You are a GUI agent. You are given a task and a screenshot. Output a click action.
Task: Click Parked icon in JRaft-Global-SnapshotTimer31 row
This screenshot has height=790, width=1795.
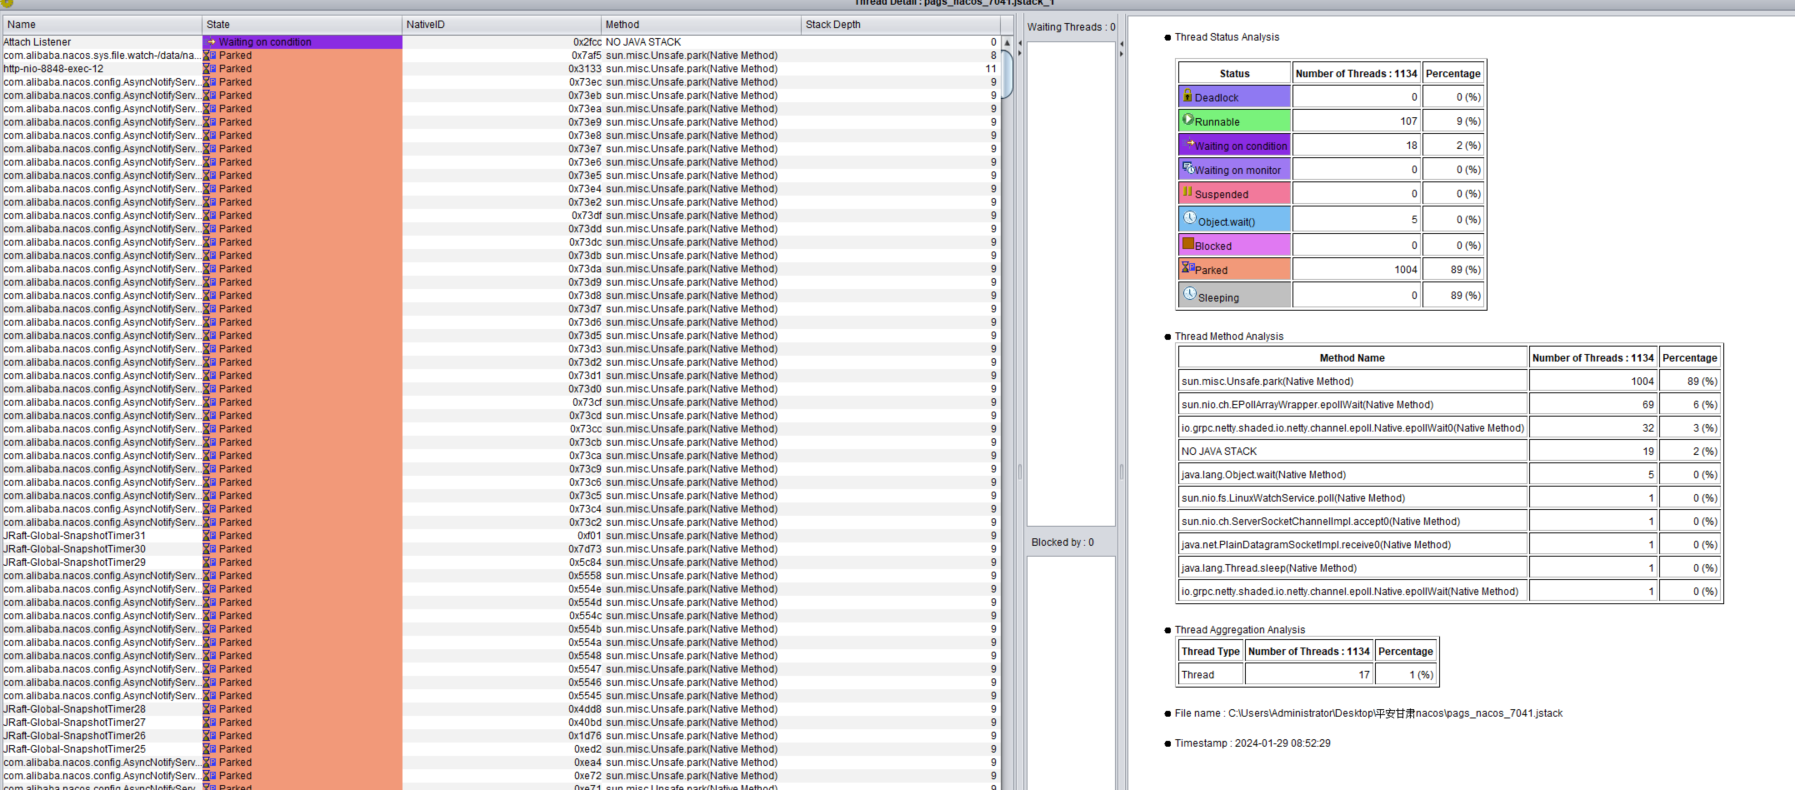pyautogui.click(x=210, y=536)
